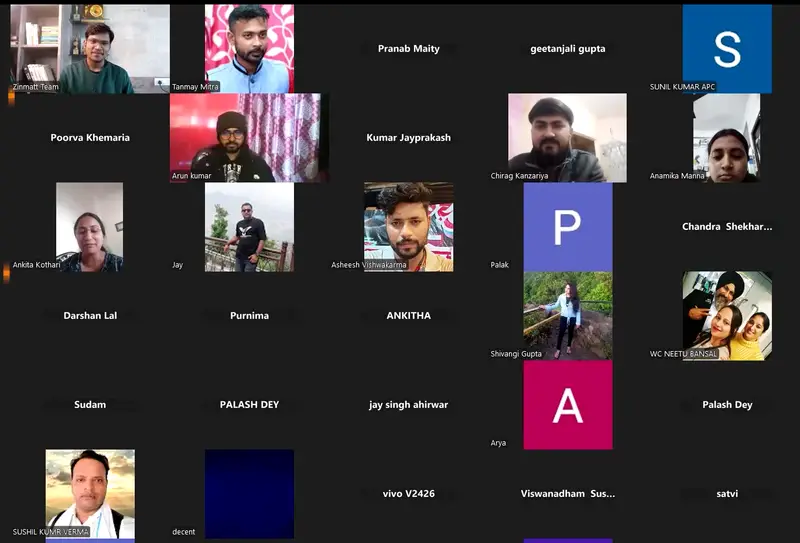800x543 pixels.
Task: Click the SUSHIL KUMR VERMA video tile
Action: tap(89, 492)
